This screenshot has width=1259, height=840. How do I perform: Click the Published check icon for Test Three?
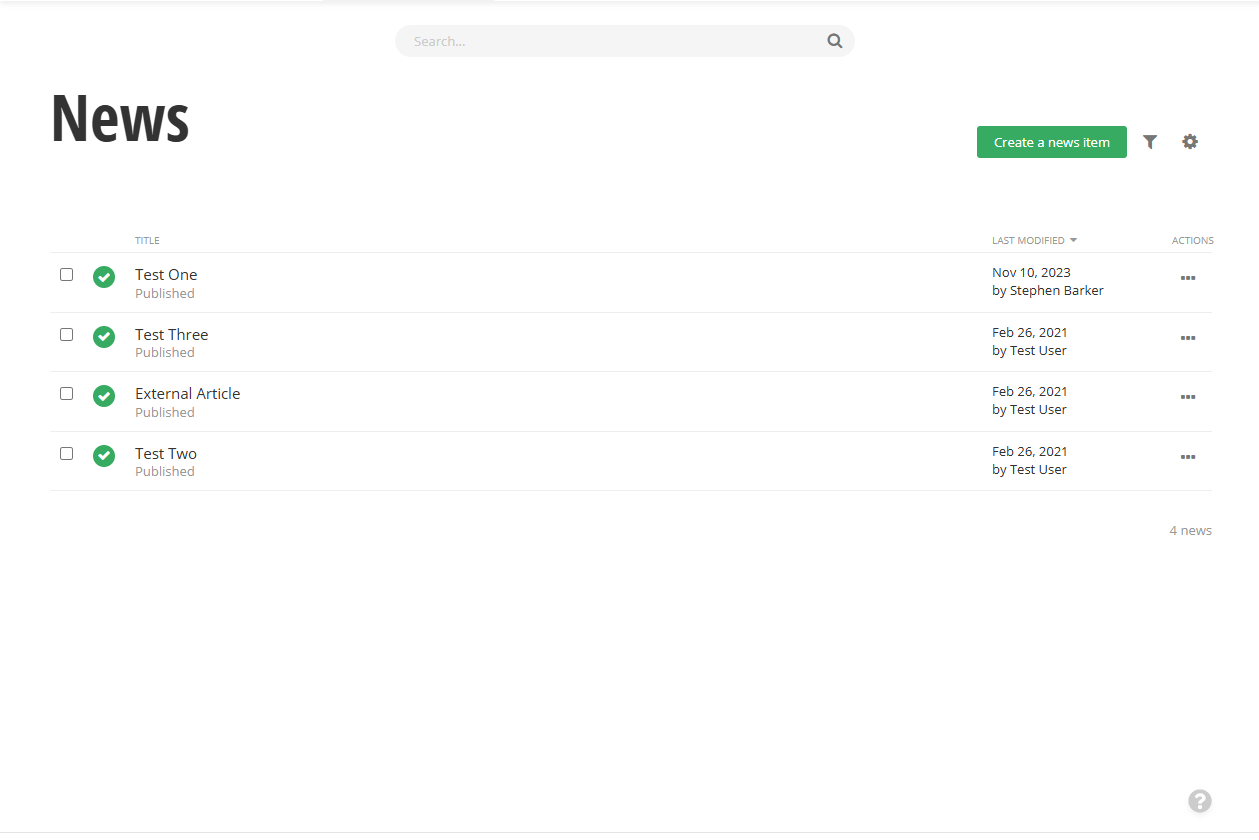(x=104, y=337)
